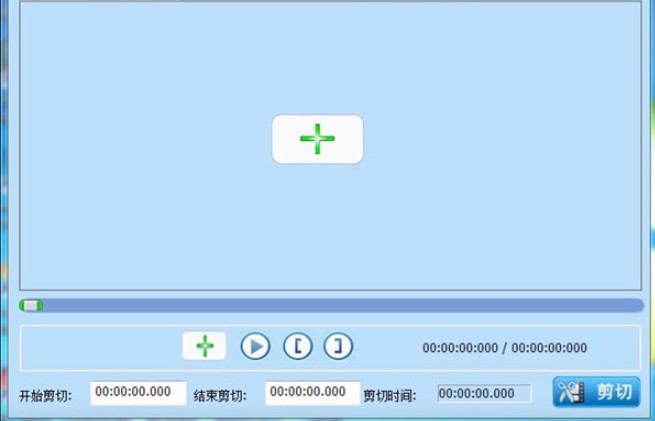Click the far right end of the progress track
Image resolution: width=655 pixels, height=421 pixels.
(638, 305)
